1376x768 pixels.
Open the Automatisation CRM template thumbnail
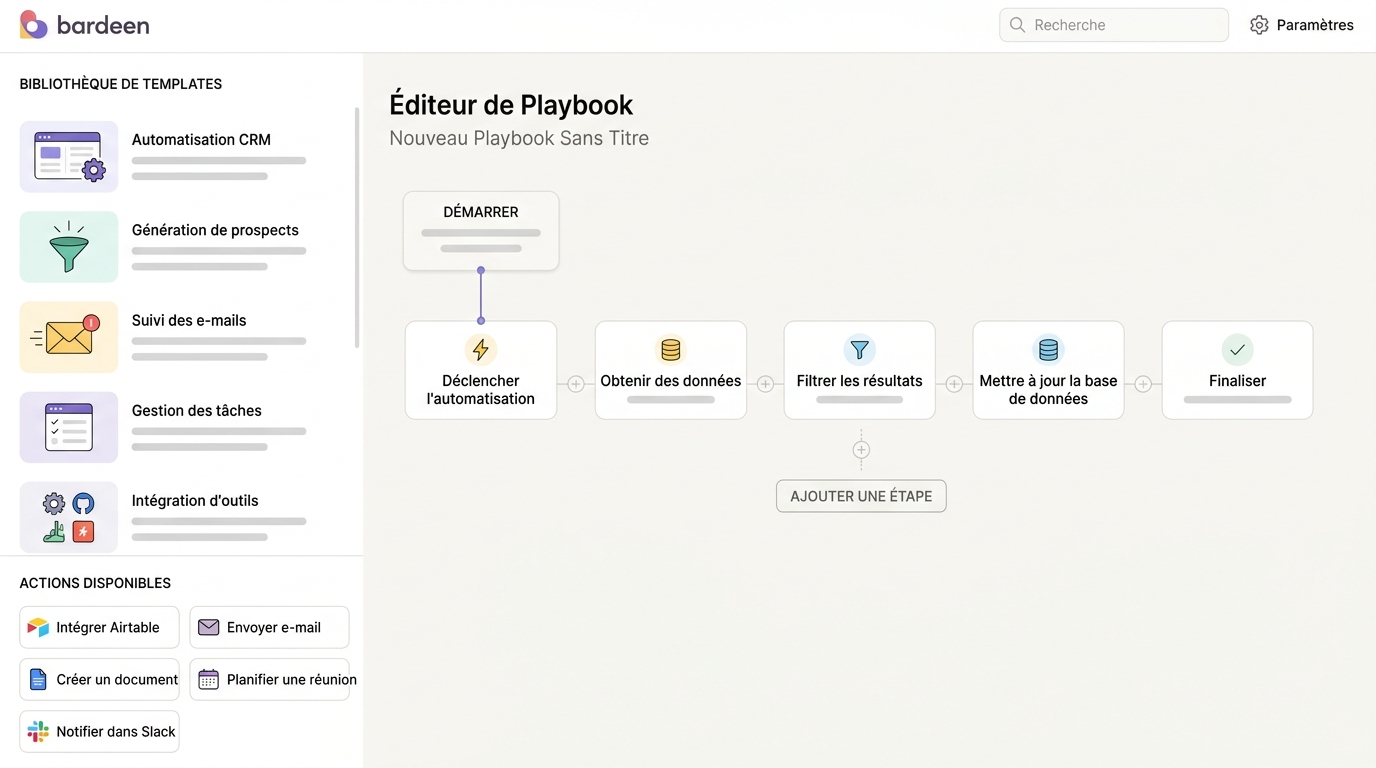tap(69, 157)
